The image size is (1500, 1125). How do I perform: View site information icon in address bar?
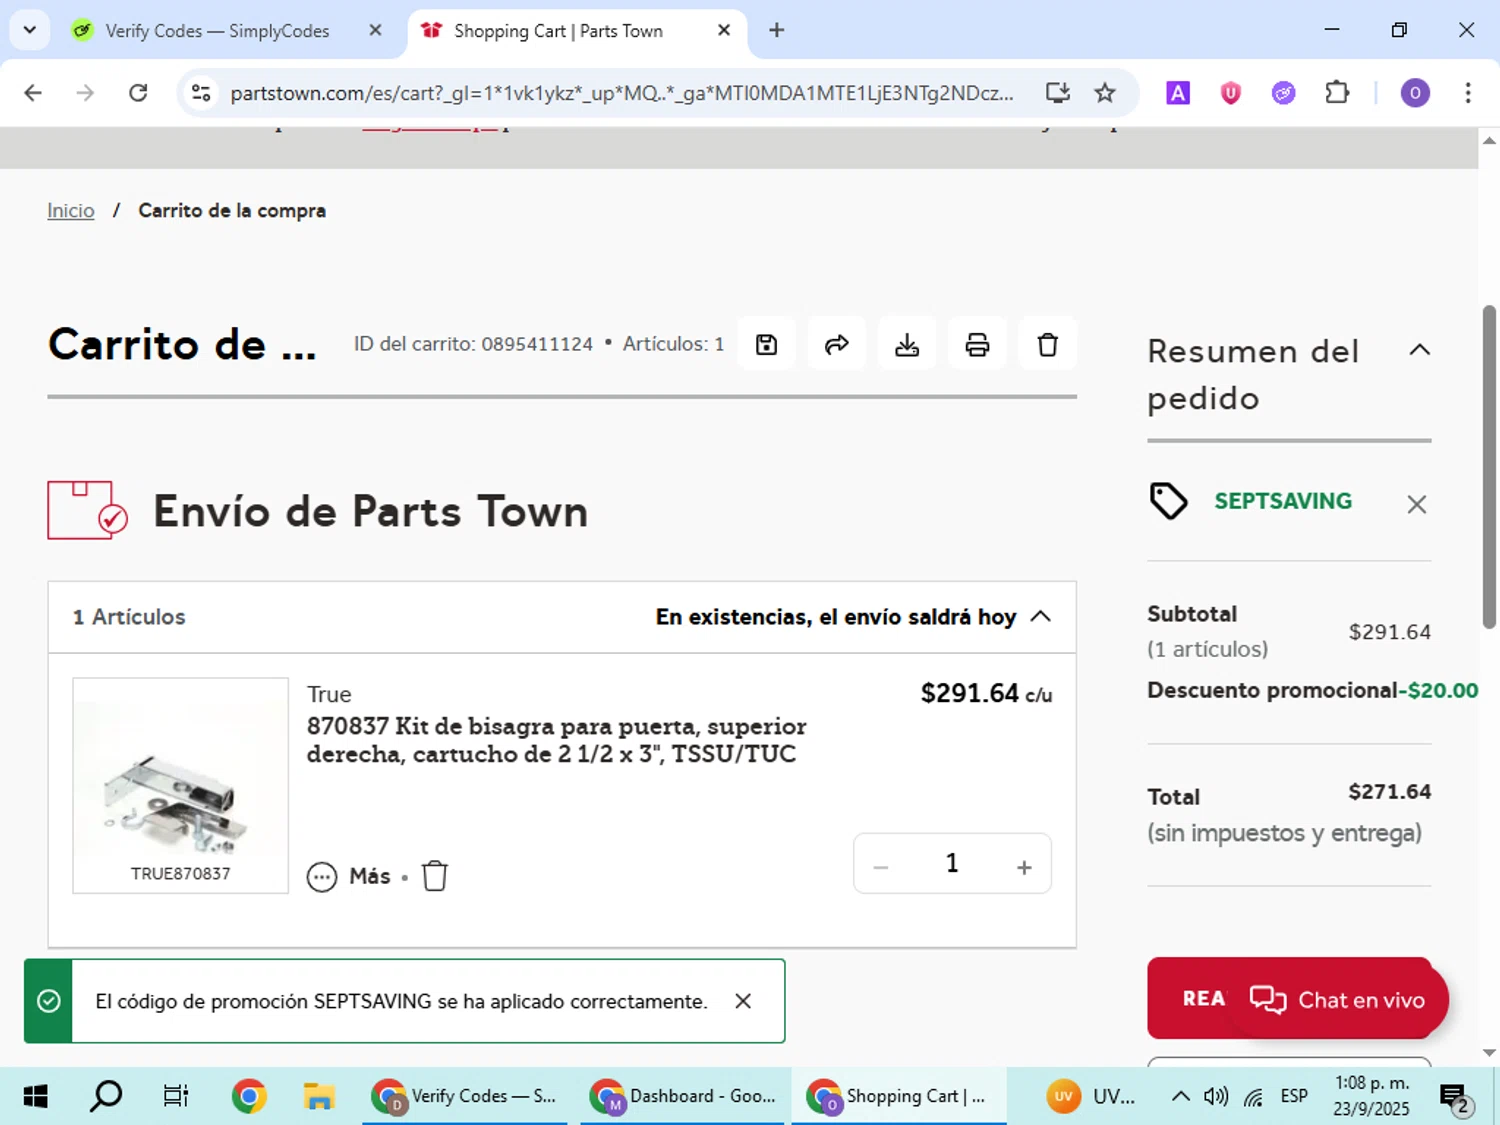point(201,93)
